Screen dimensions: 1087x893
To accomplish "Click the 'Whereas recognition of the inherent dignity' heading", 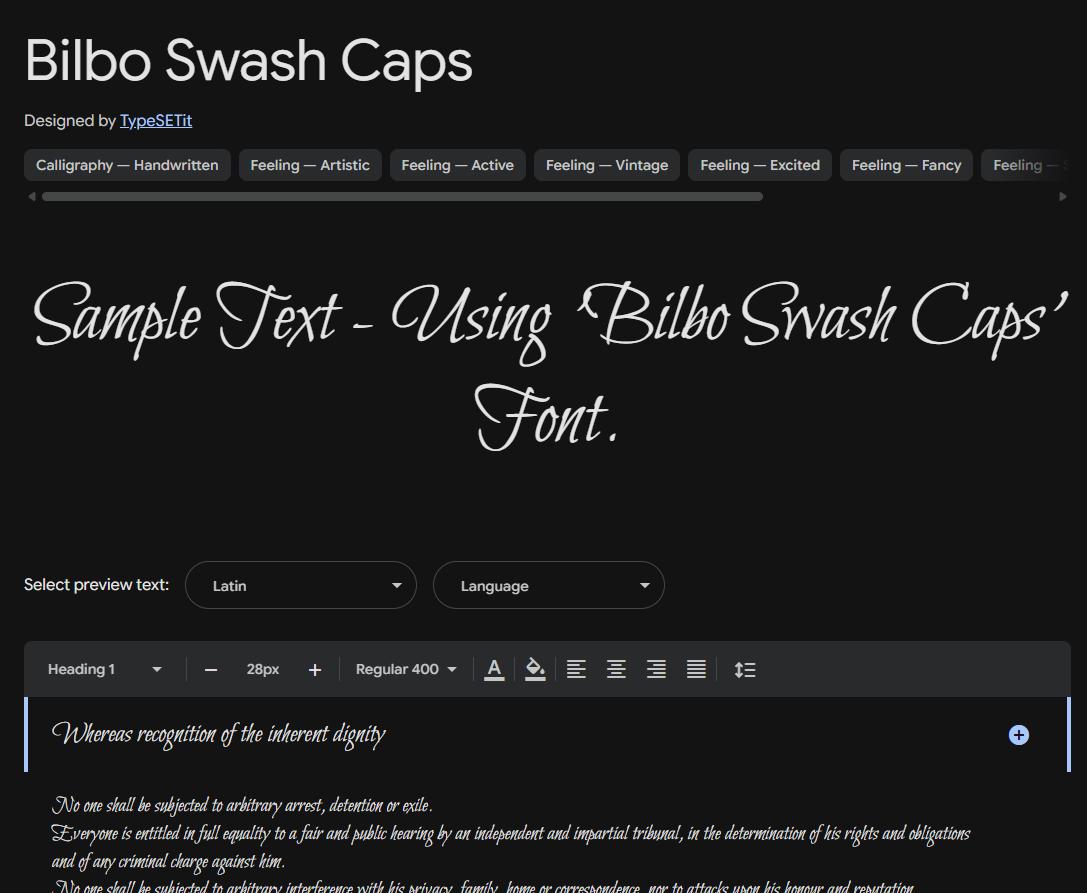I will click(218, 734).
